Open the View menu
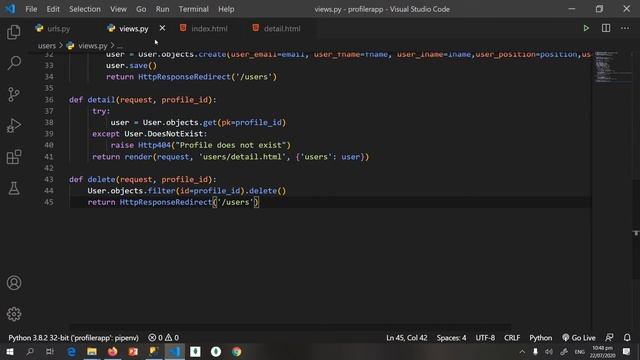 pos(118,9)
